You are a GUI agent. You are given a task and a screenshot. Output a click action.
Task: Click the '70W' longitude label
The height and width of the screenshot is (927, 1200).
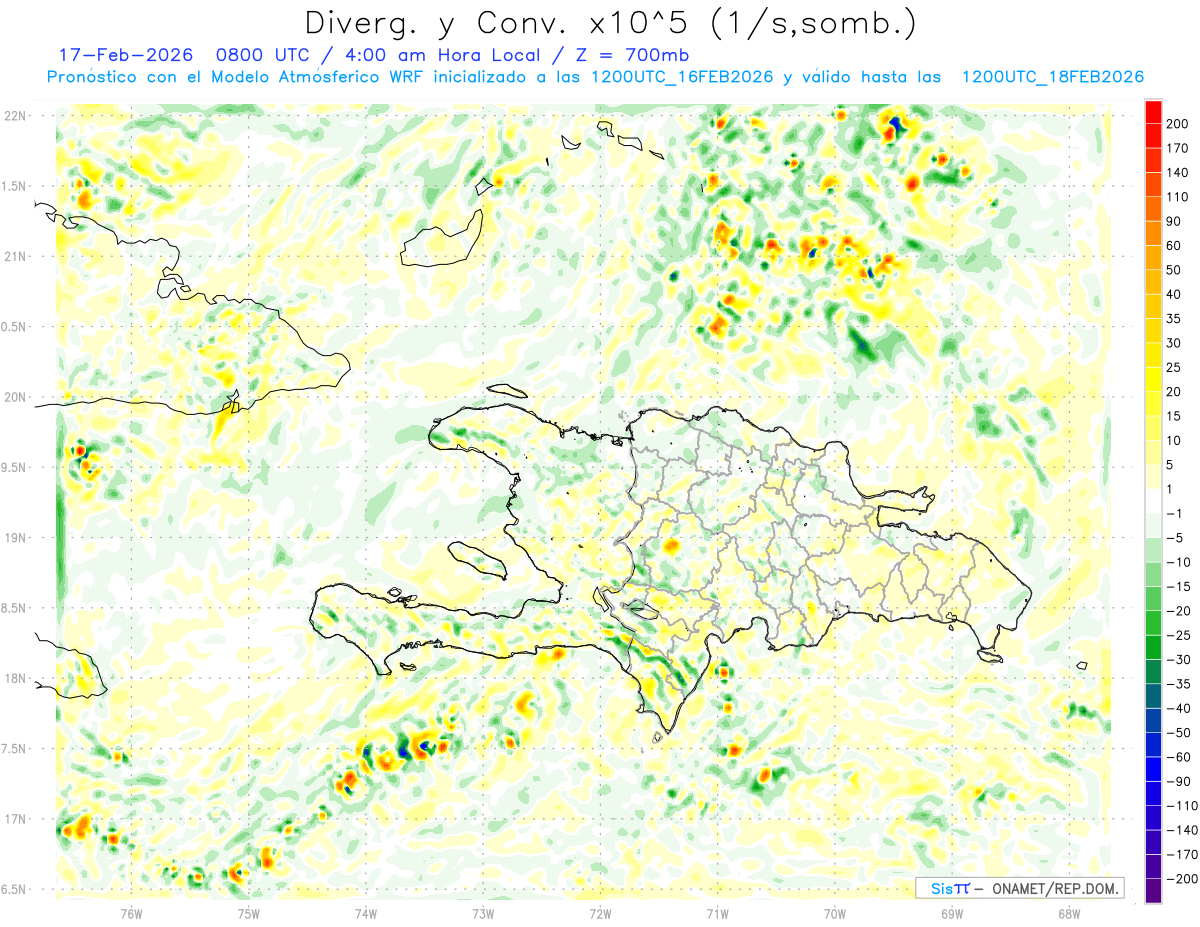coord(835,912)
